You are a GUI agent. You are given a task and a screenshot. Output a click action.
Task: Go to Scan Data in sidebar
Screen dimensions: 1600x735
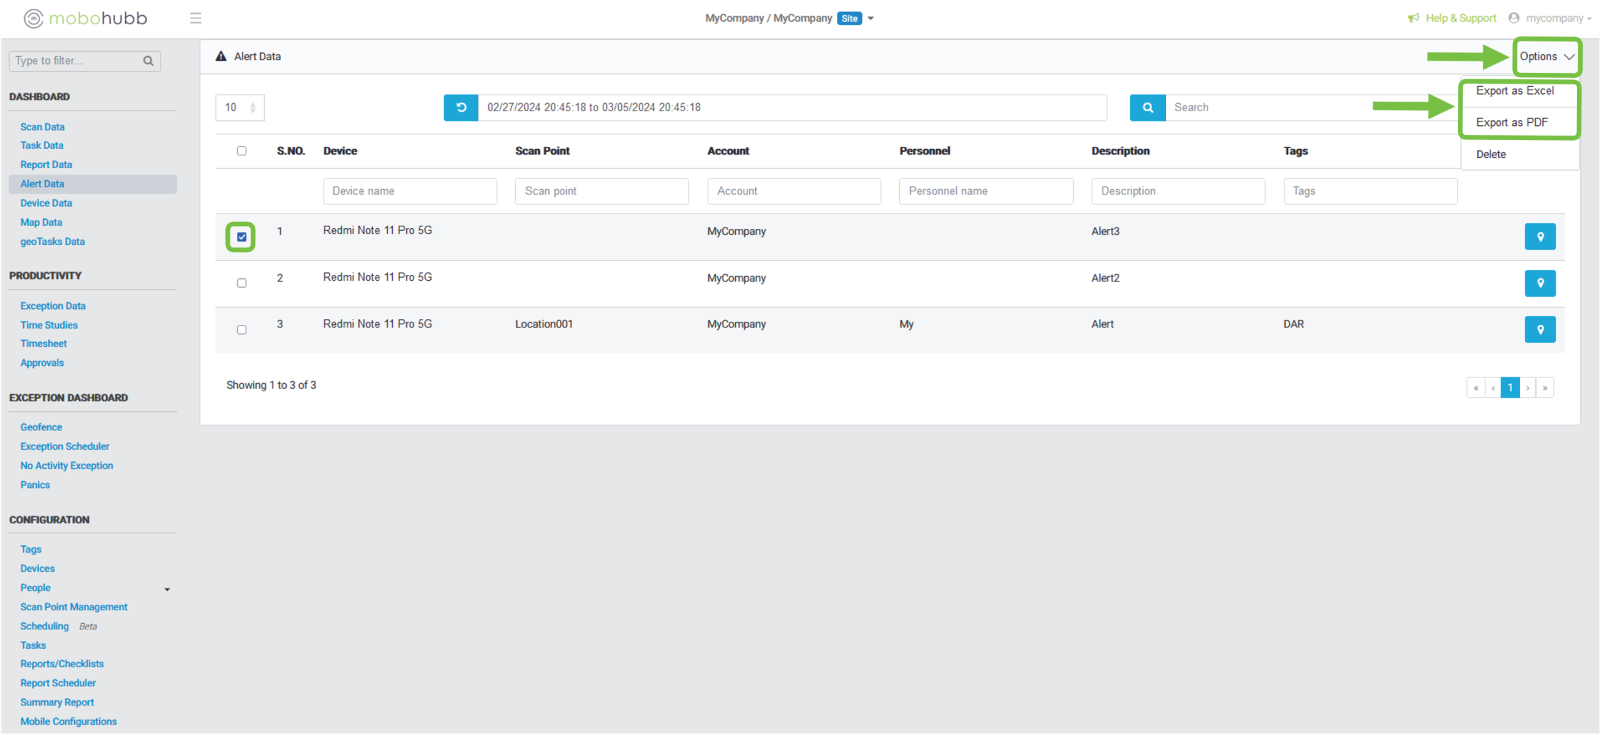coord(42,127)
